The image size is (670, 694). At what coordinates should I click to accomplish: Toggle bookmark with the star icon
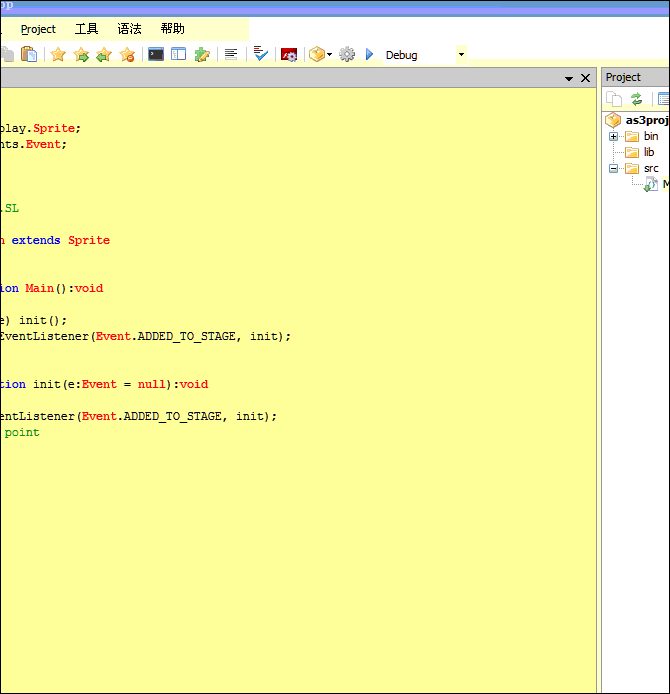(58, 55)
